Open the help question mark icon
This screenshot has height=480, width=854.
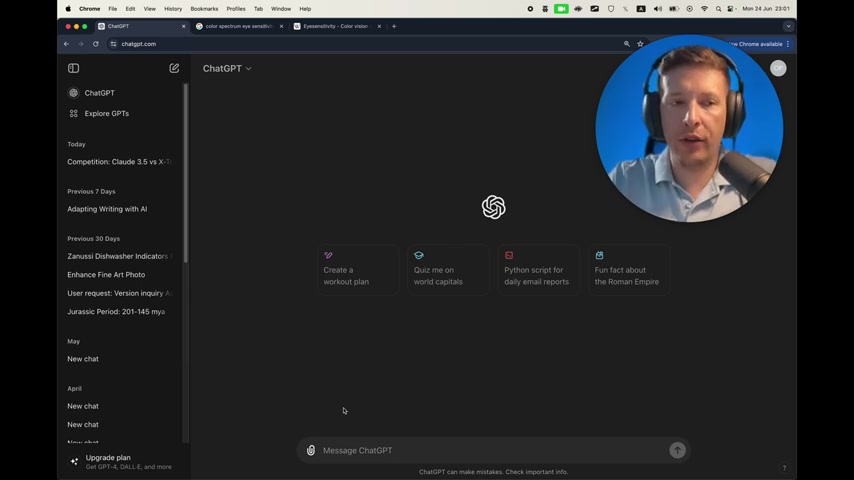click(x=784, y=467)
